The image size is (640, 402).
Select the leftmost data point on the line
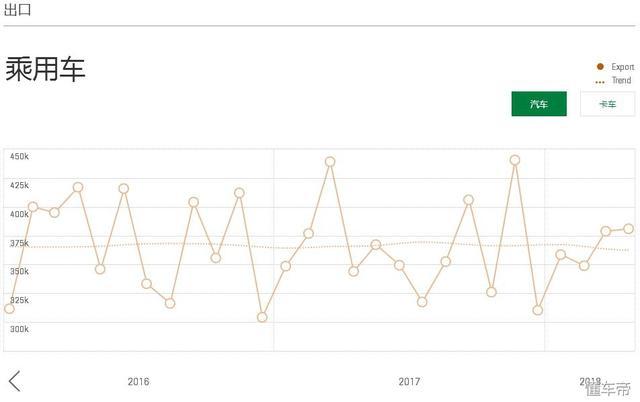coord(9,309)
